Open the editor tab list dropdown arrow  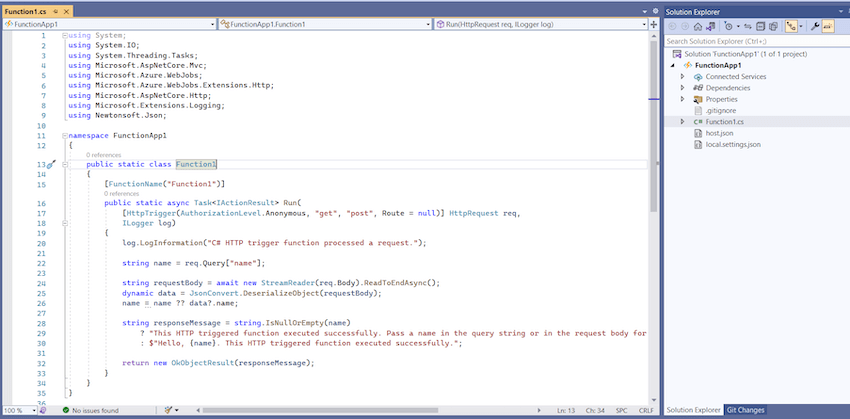click(x=645, y=11)
